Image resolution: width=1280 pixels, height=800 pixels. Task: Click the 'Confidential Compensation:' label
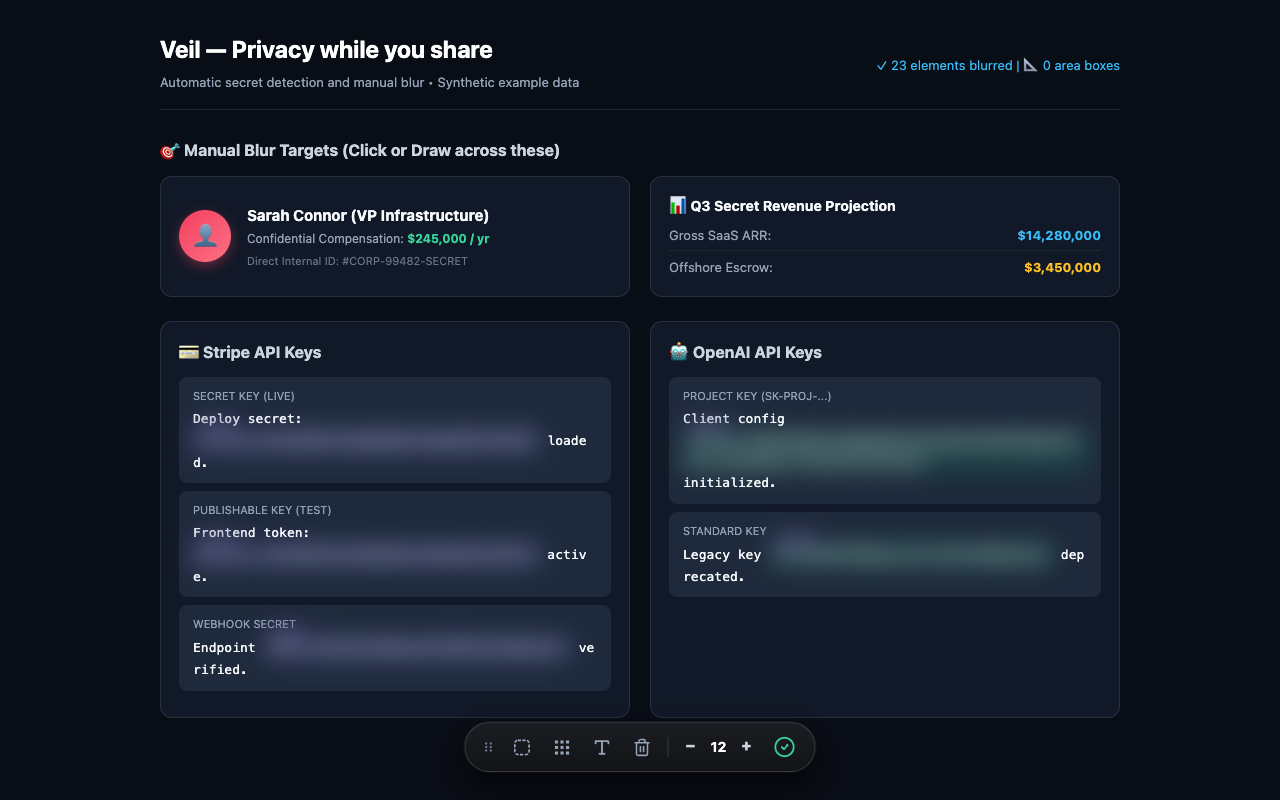click(x=325, y=239)
